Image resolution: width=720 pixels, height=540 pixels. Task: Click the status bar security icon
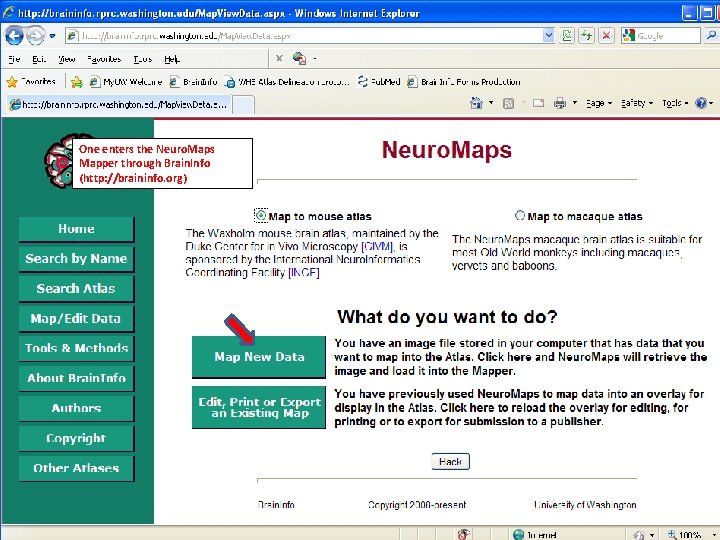[x=464, y=534]
